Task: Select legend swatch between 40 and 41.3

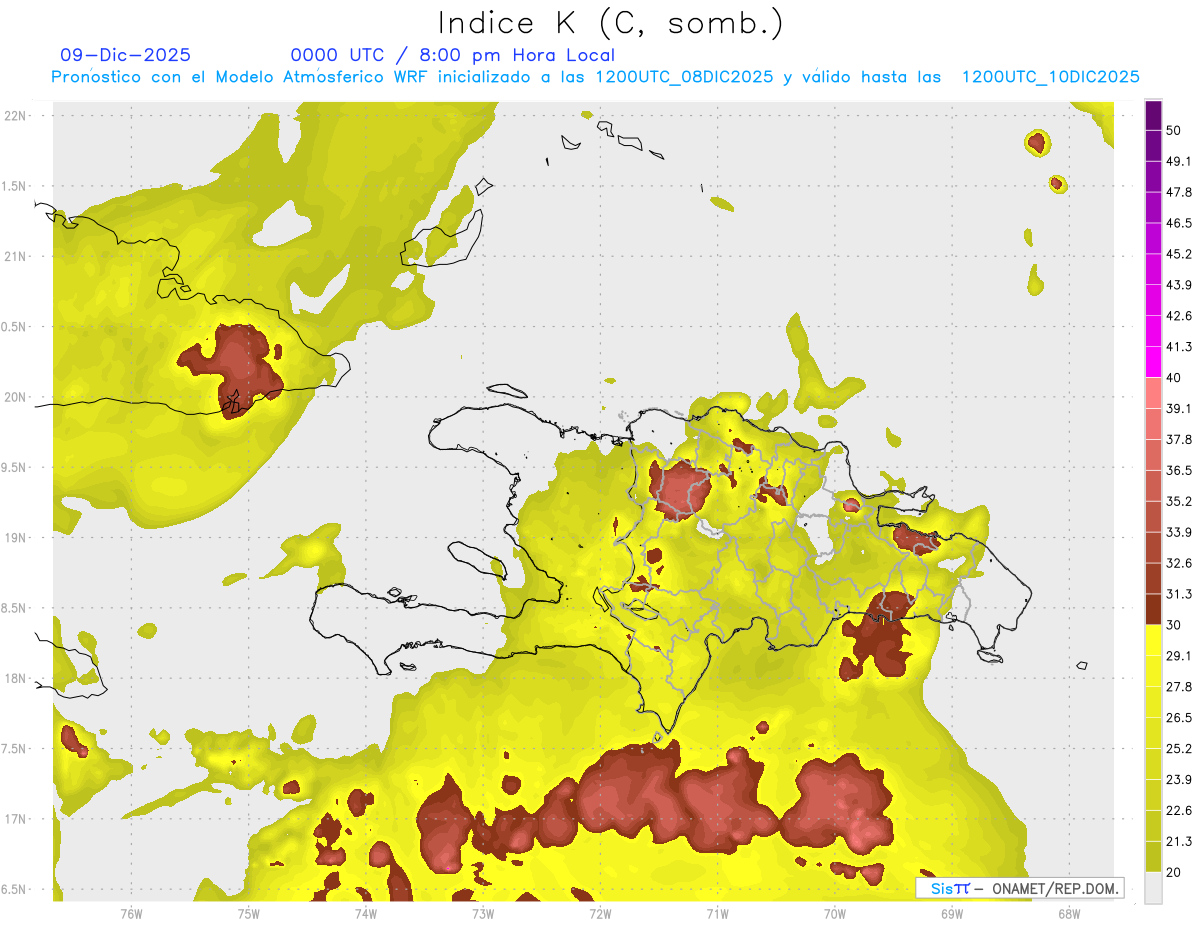Action: pyautogui.click(x=1154, y=362)
